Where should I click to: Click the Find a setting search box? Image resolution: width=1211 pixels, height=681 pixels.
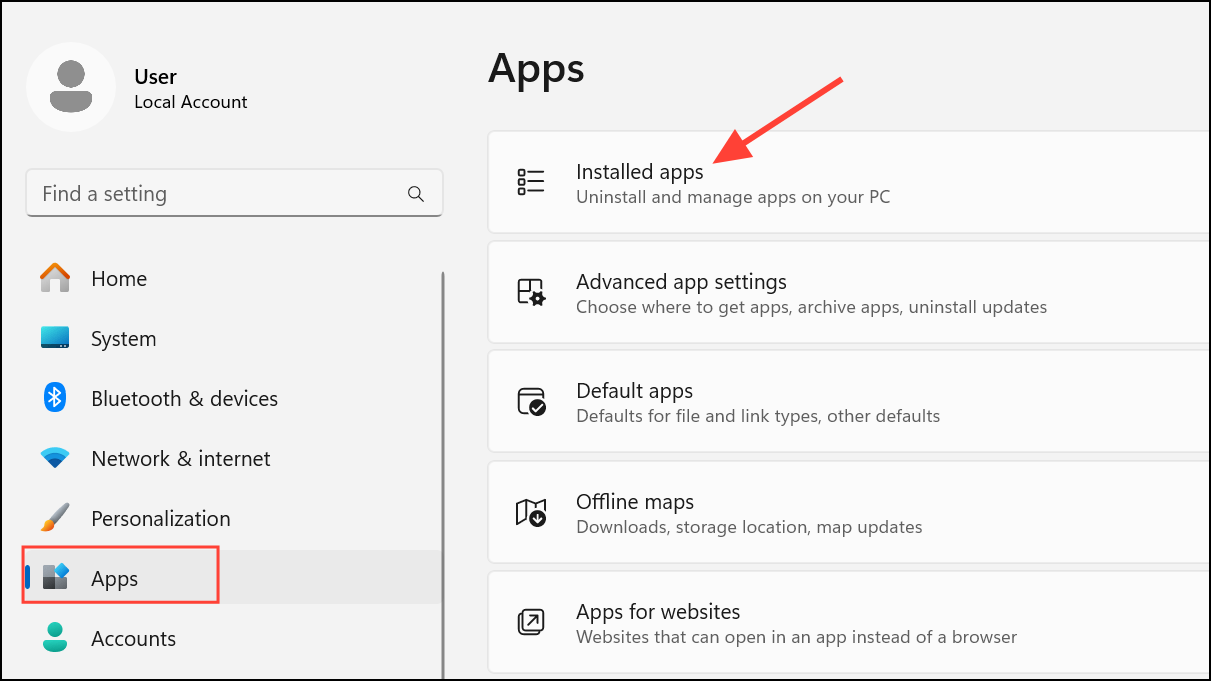(x=234, y=193)
